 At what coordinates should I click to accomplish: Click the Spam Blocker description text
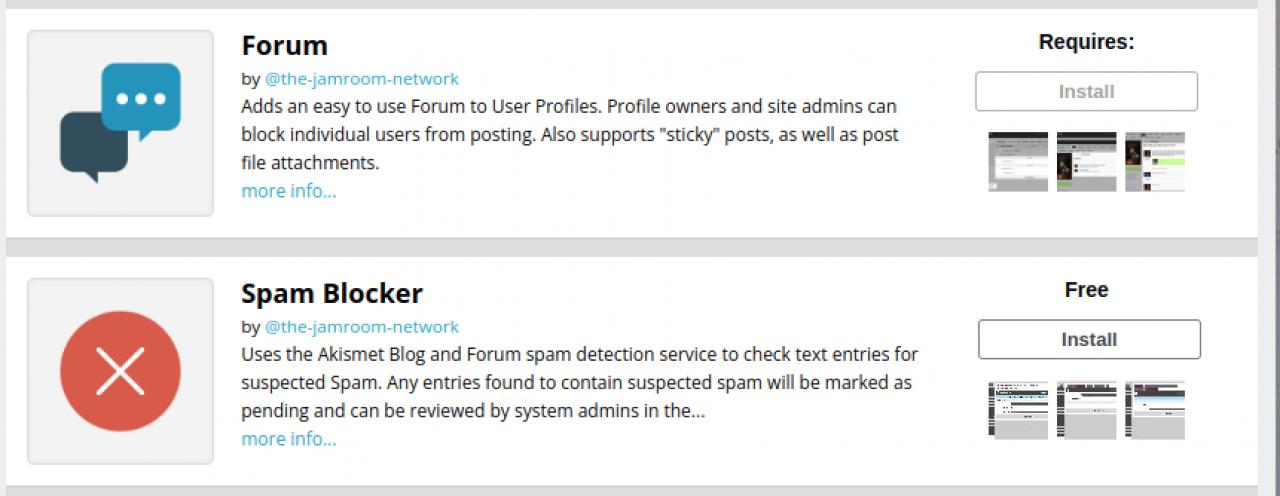pyautogui.click(x=578, y=382)
